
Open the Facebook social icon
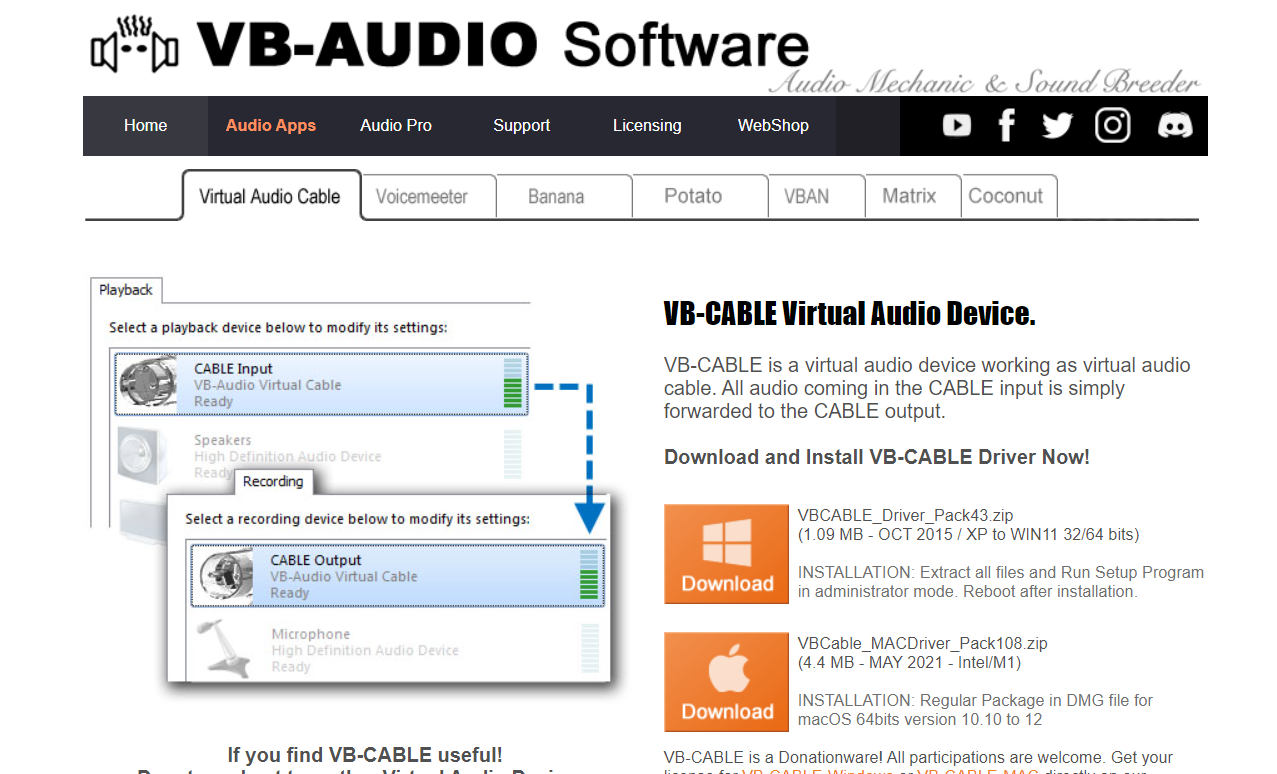pos(1007,125)
